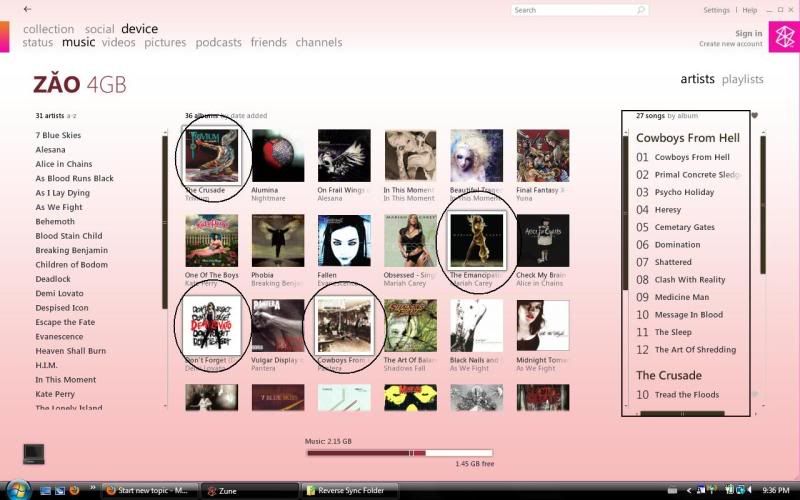The width and height of the screenshot is (800, 500).
Task: Select Midnight Tornado album cover
Action: click(543, 326)
